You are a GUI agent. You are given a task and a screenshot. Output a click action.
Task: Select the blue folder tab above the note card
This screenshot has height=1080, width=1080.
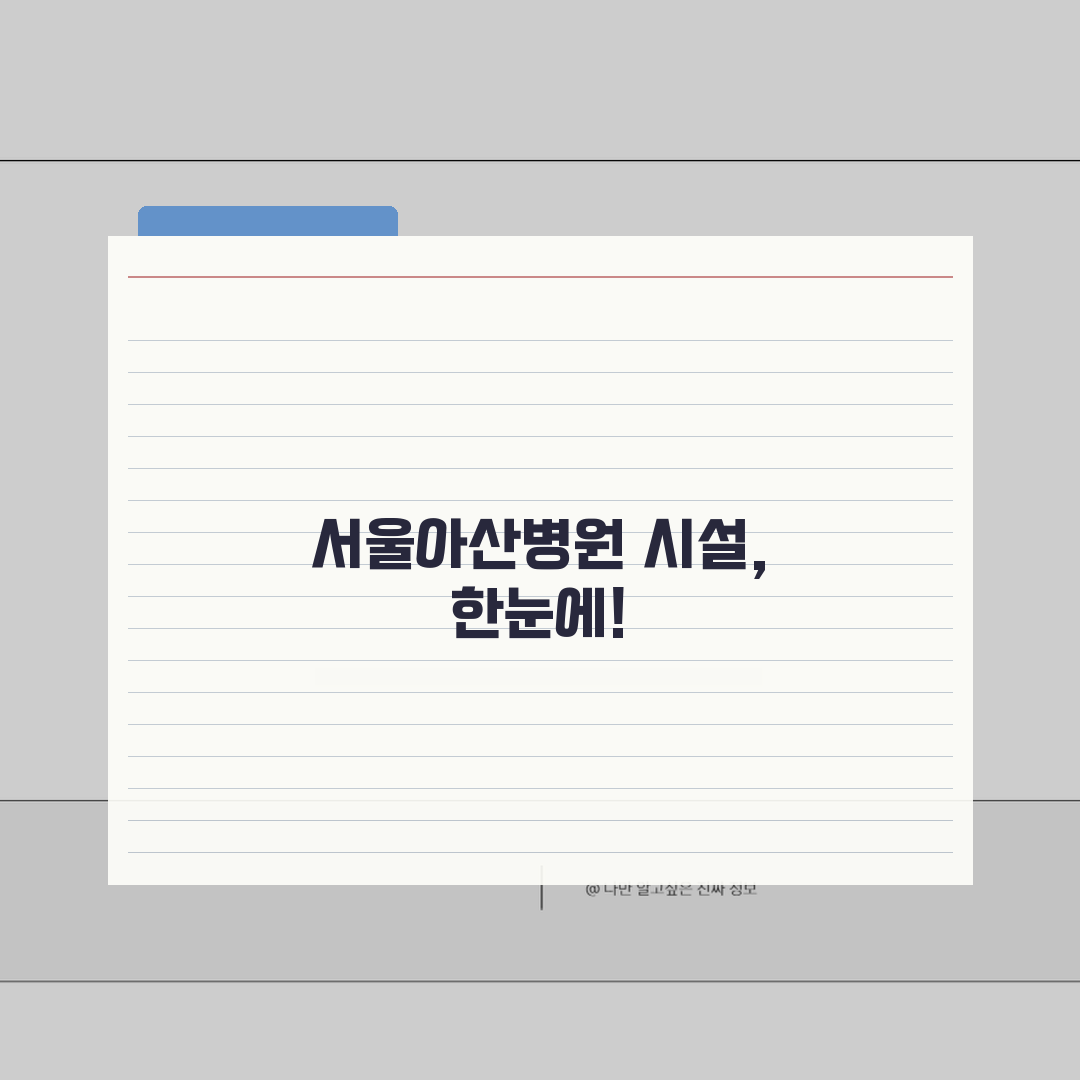268,221
